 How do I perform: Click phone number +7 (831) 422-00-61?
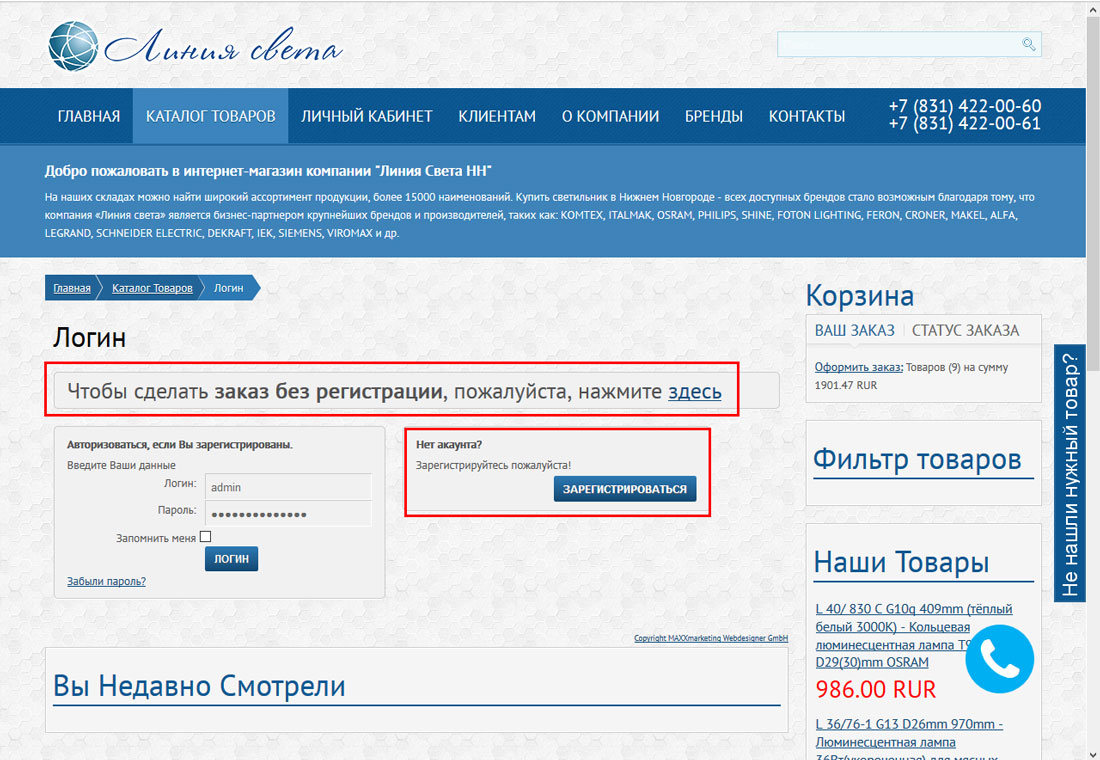pos(965,124)
